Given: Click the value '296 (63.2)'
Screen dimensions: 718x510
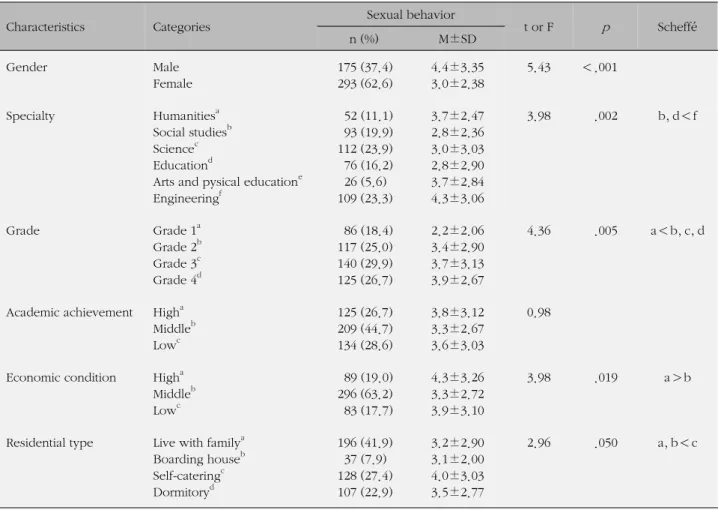Looking at the screenshot, I should click(x=365, y=394).
